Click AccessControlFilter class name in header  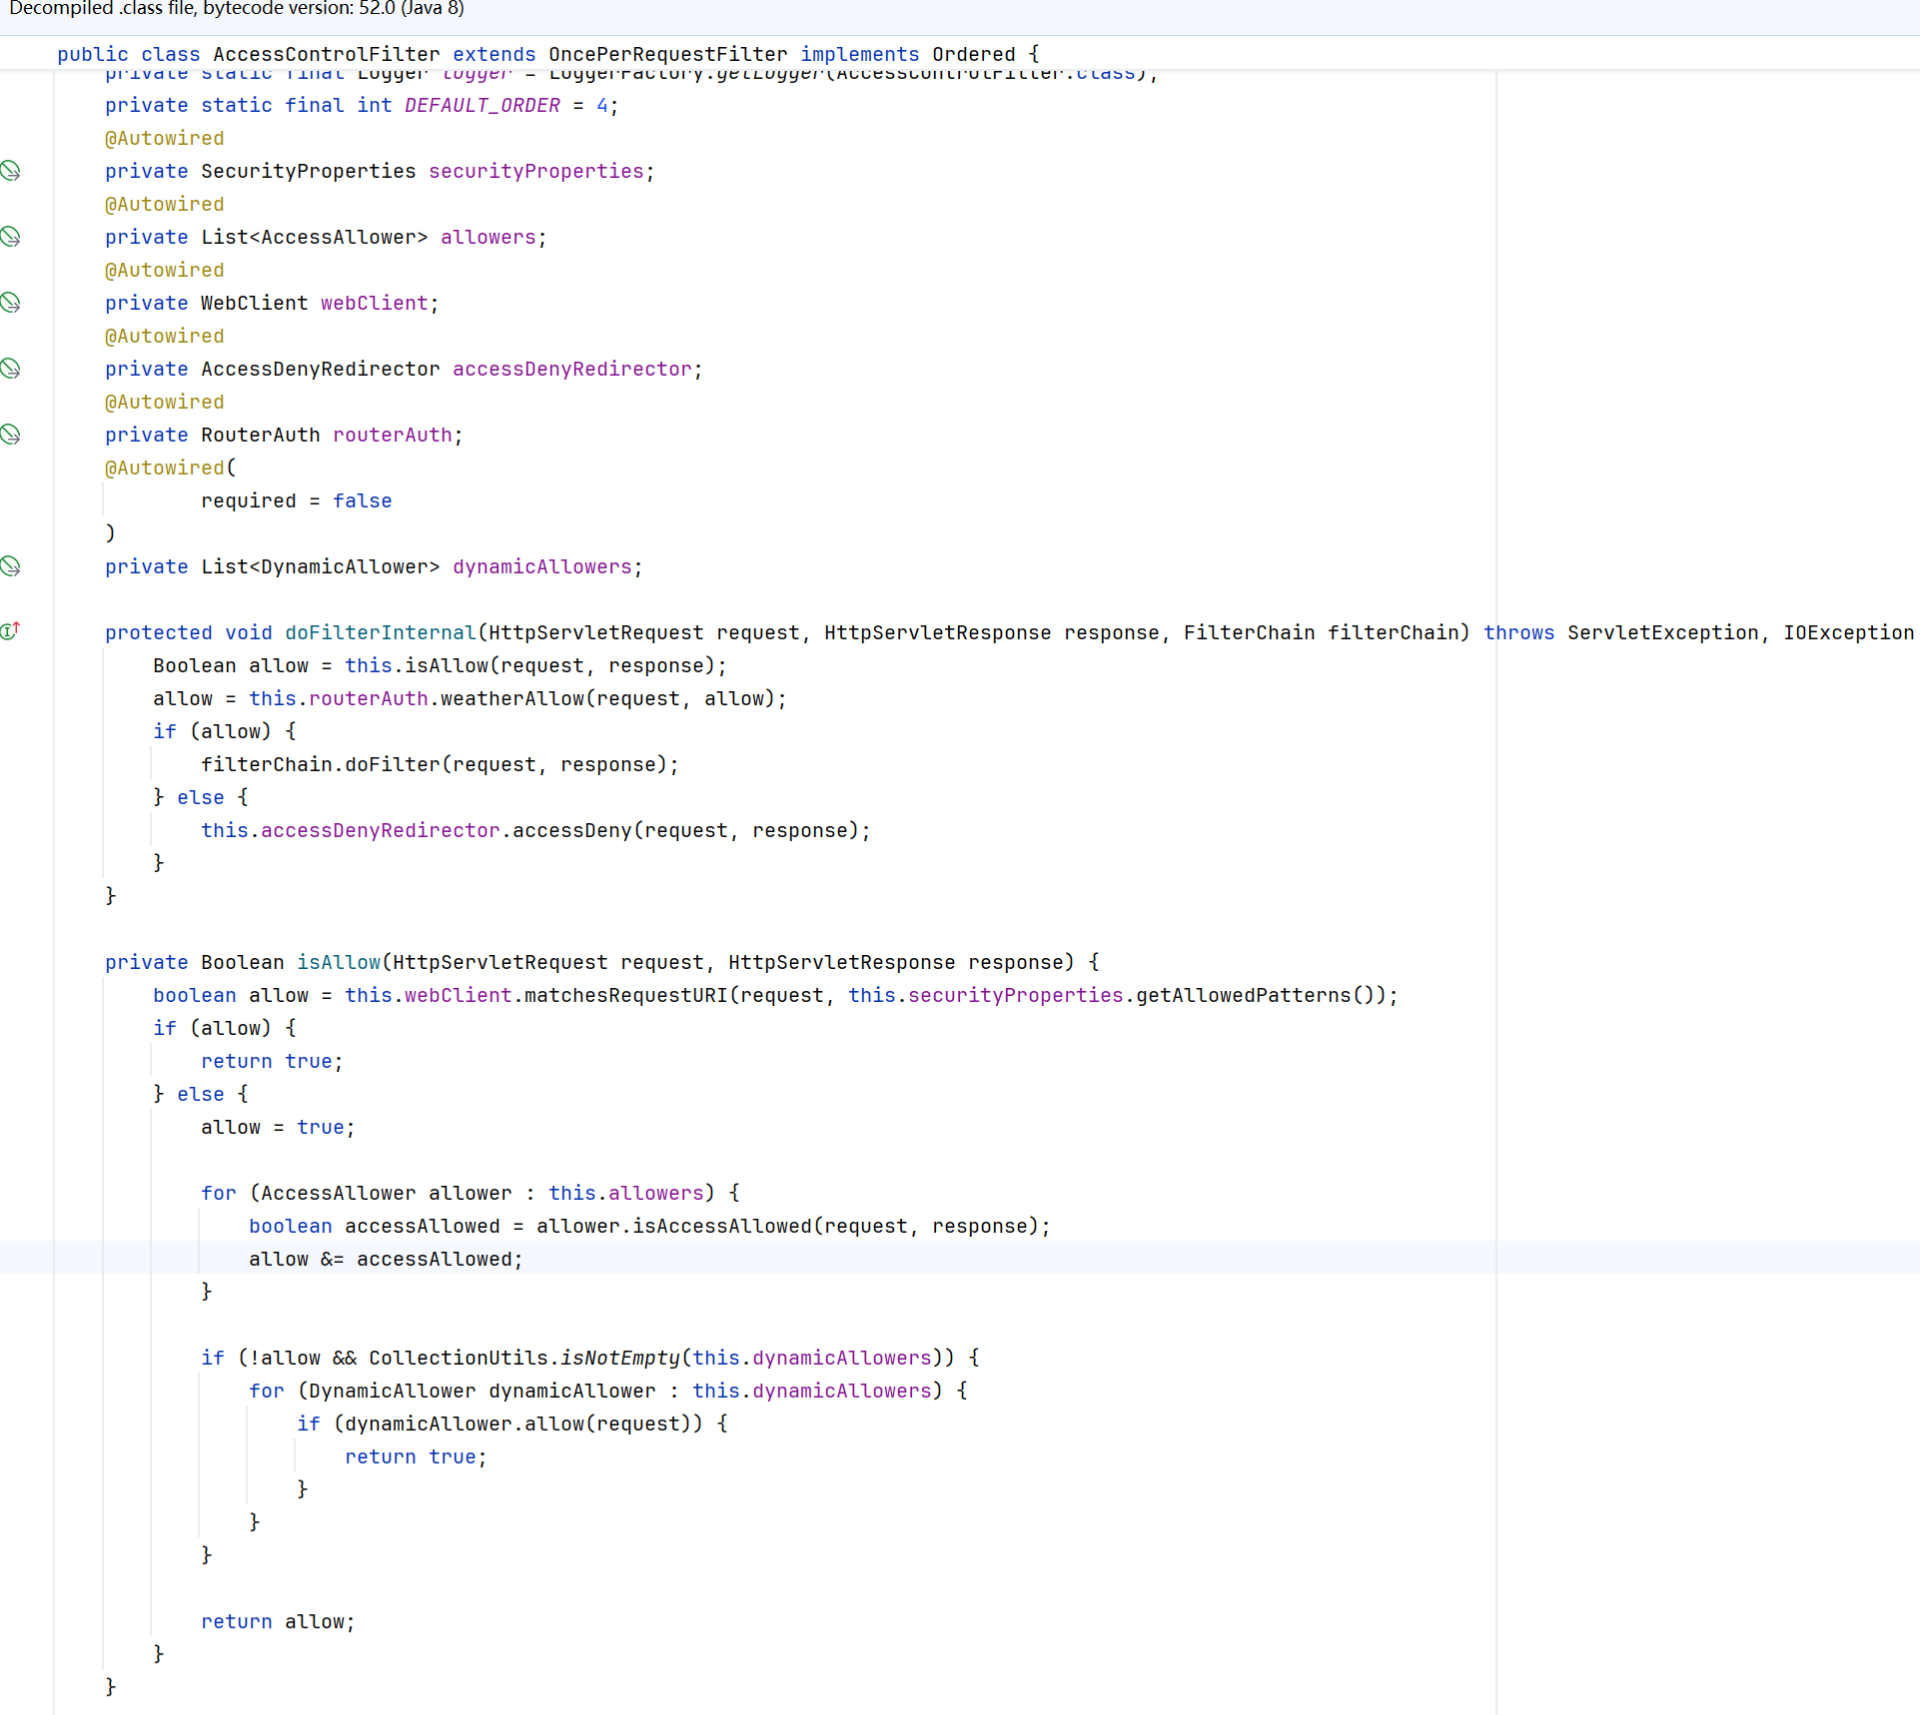tap(326, 54)
